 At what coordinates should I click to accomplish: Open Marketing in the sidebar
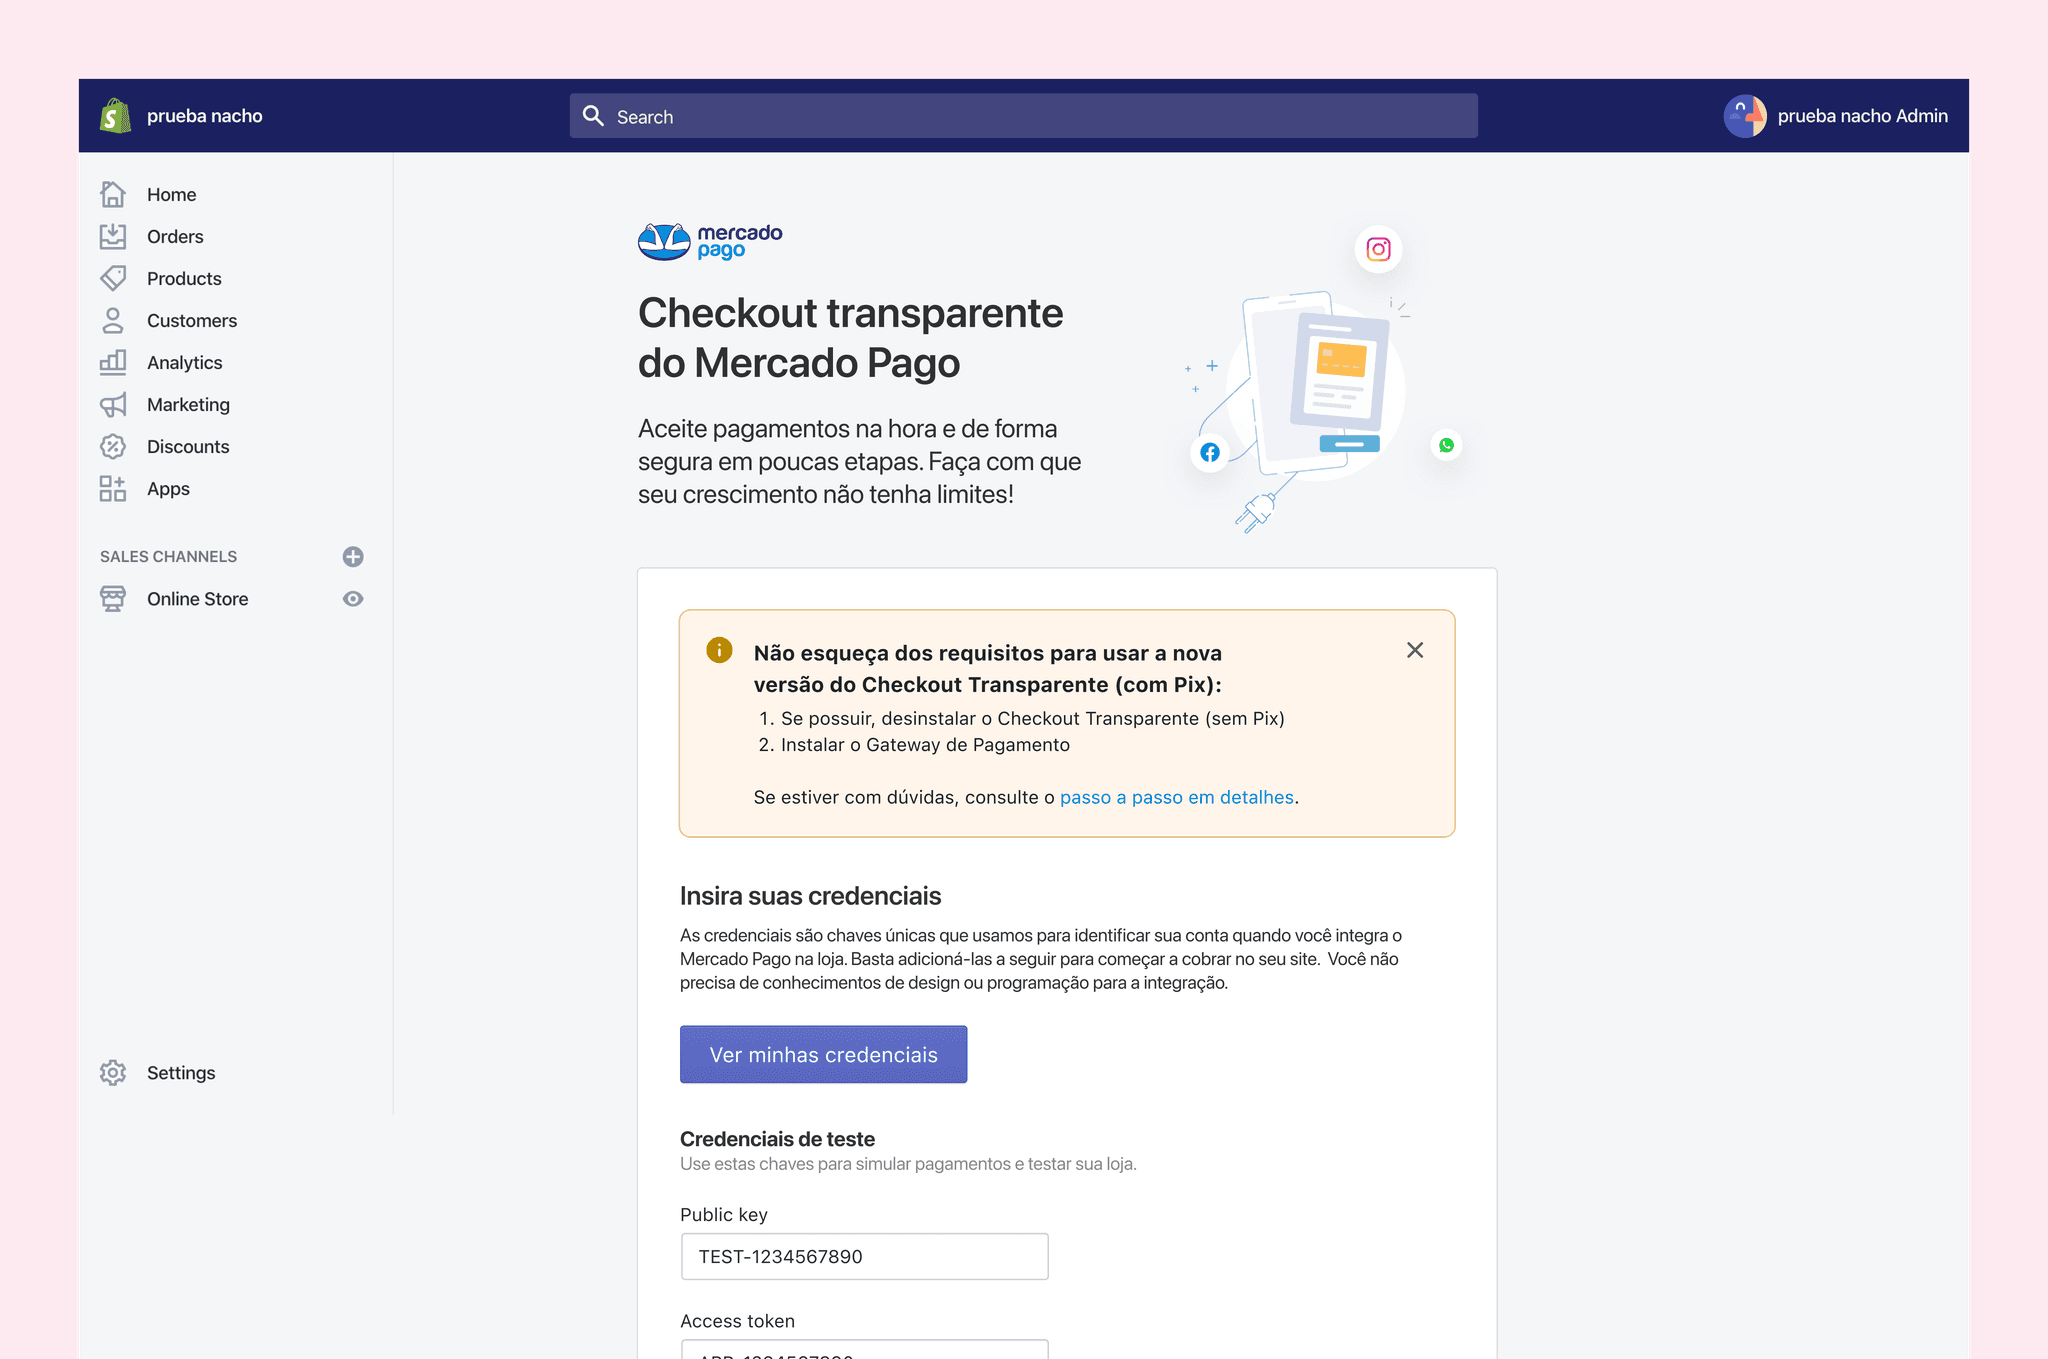click(x=188, y=404)
